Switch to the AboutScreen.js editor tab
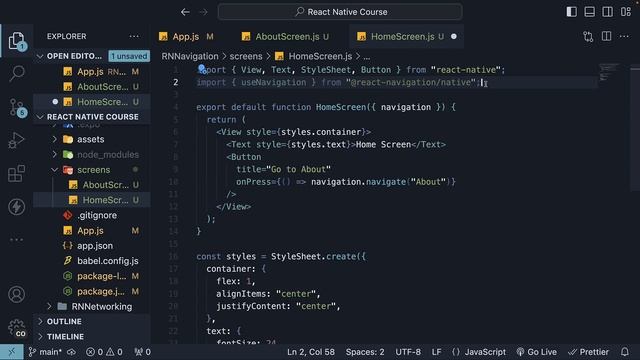The height and width of the screenshot is (360, 640). [x=285, y=37]
